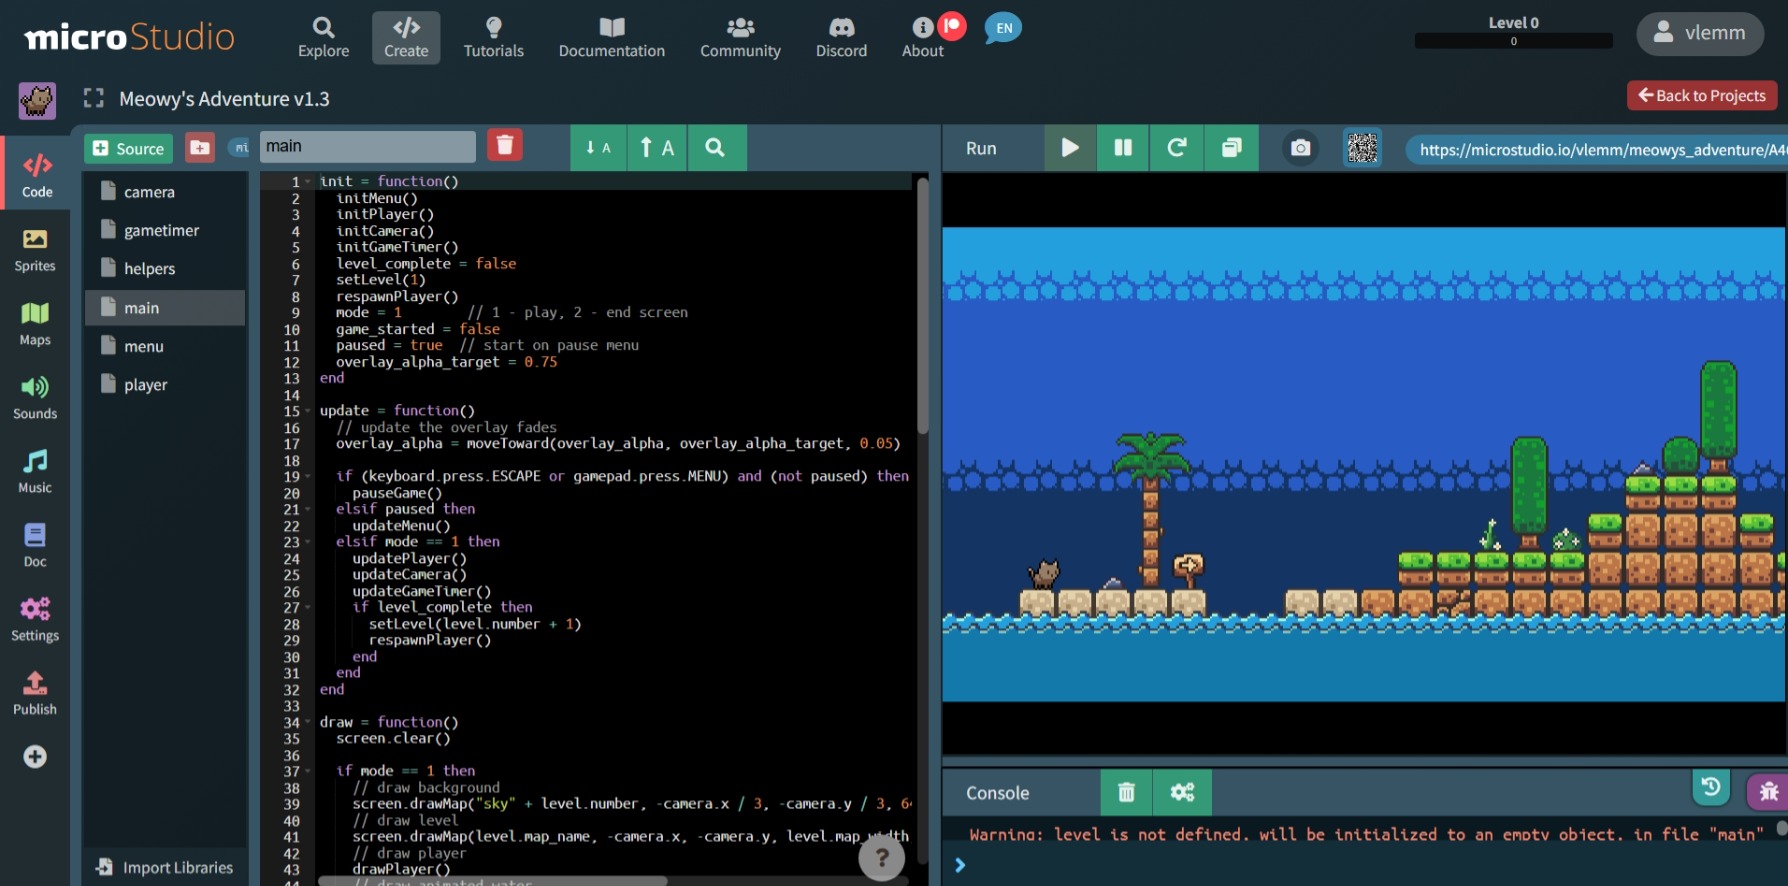Toggle the debugger bug icon
Viewport: 1788px width, 886px height.
click(1767, 792)
